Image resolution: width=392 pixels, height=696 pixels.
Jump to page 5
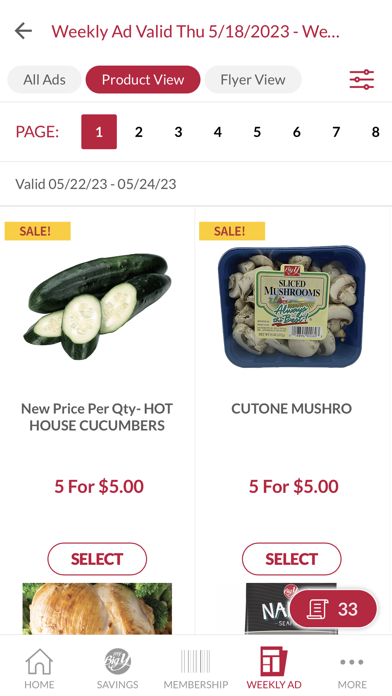click(257, 132)
